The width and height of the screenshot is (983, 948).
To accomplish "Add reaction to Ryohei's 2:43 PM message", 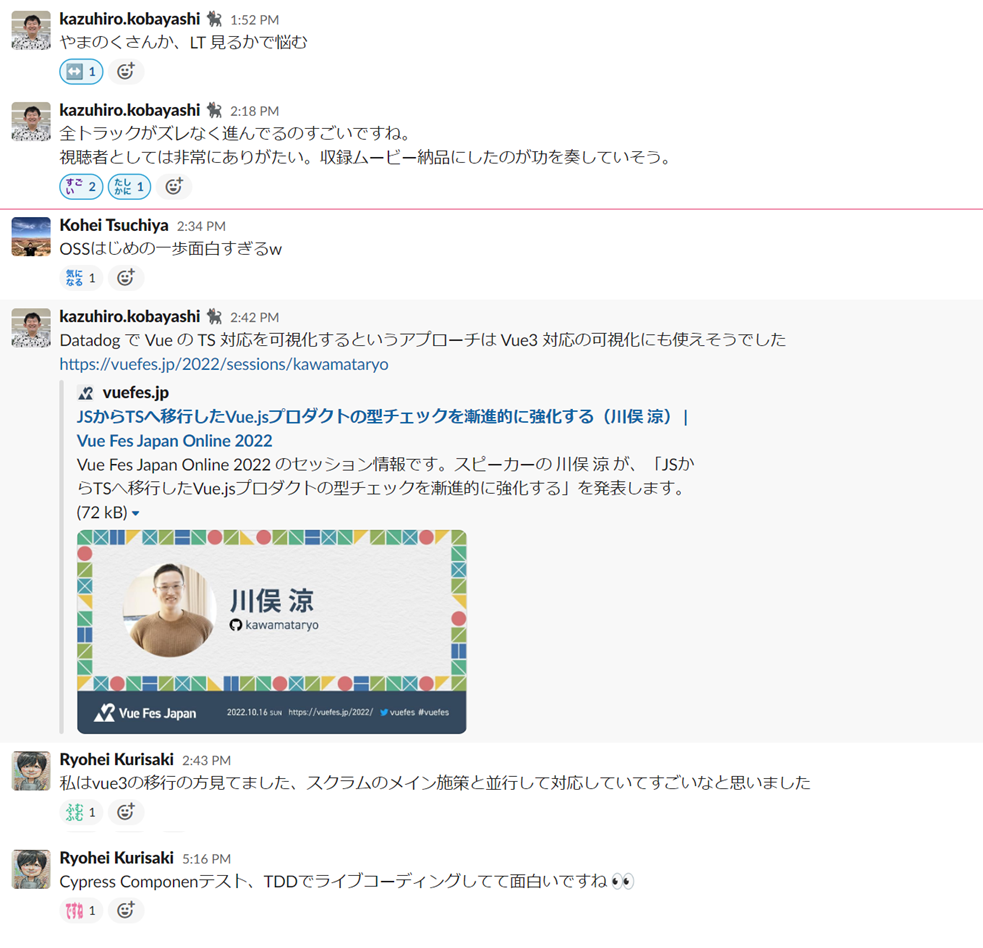I will [126, 813].
